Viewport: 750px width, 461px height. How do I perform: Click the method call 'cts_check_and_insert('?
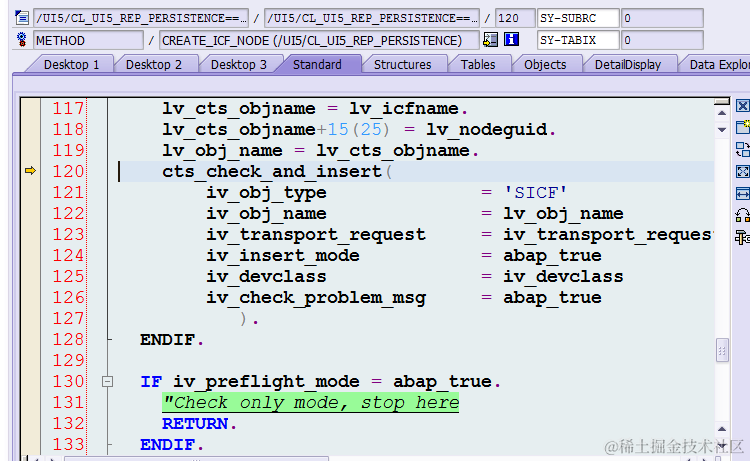click(277, 171)
